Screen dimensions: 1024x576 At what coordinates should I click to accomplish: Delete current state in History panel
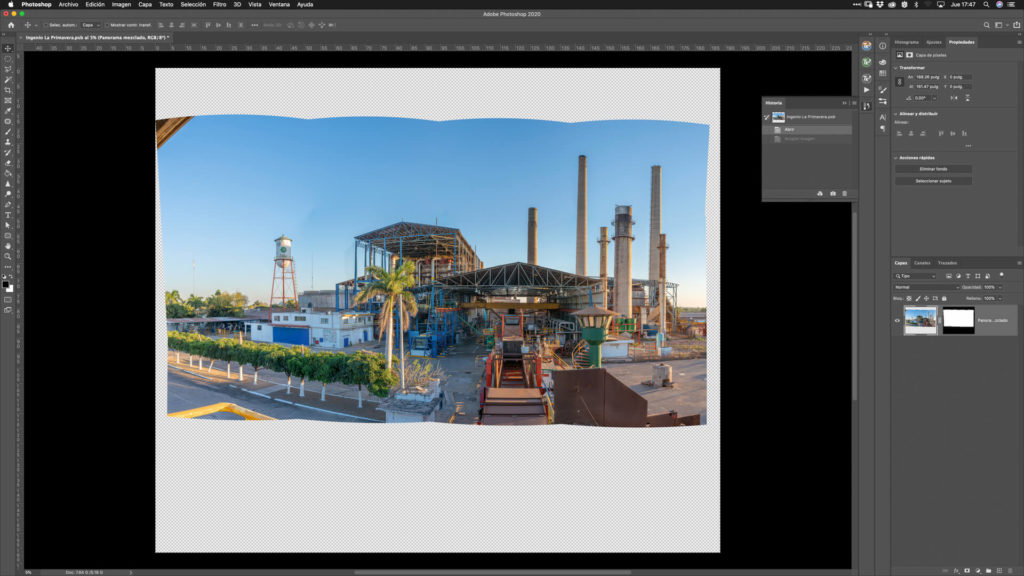(x=844, y=193)
